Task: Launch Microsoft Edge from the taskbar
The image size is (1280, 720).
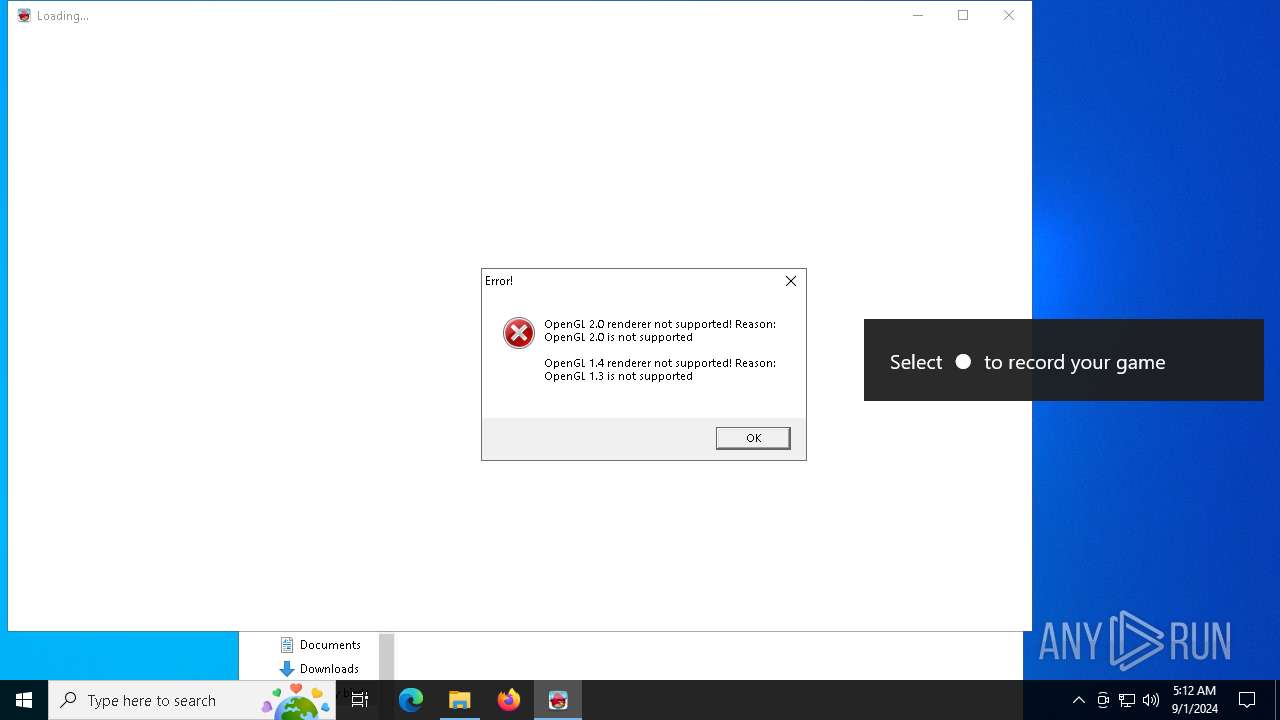Action: [411, 700]
